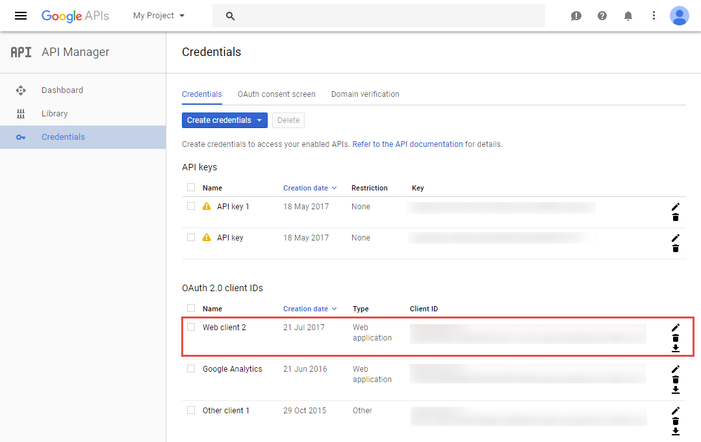This screenshot has height=442, width=701.
Task: Switch to the OAuth consent screen tab
Action: 276,94
